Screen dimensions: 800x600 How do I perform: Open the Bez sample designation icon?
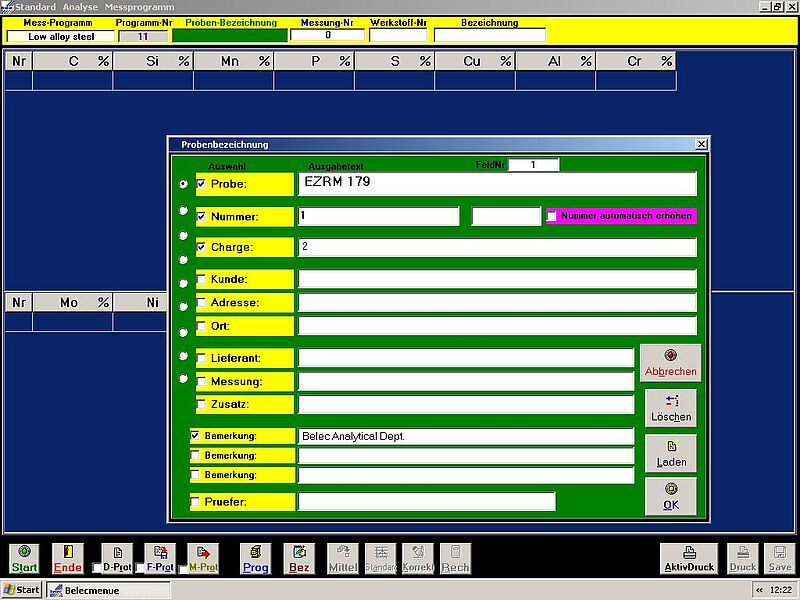[x=299, y=559]
